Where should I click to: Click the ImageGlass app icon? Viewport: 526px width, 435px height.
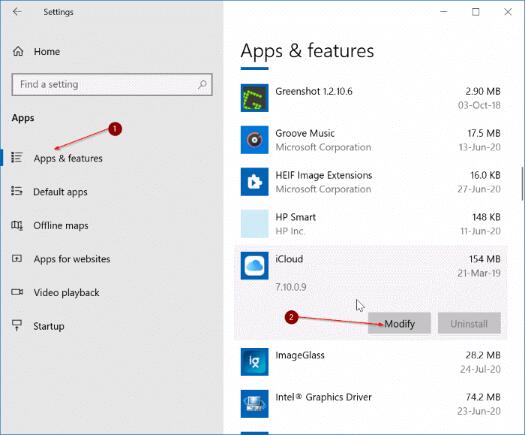click(254, 362)
